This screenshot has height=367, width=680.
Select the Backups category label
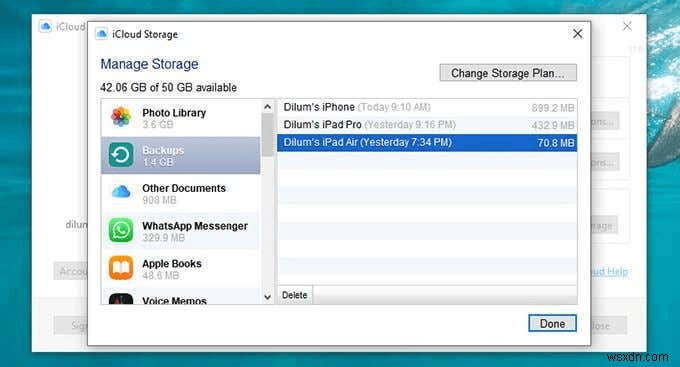(163, 150)
